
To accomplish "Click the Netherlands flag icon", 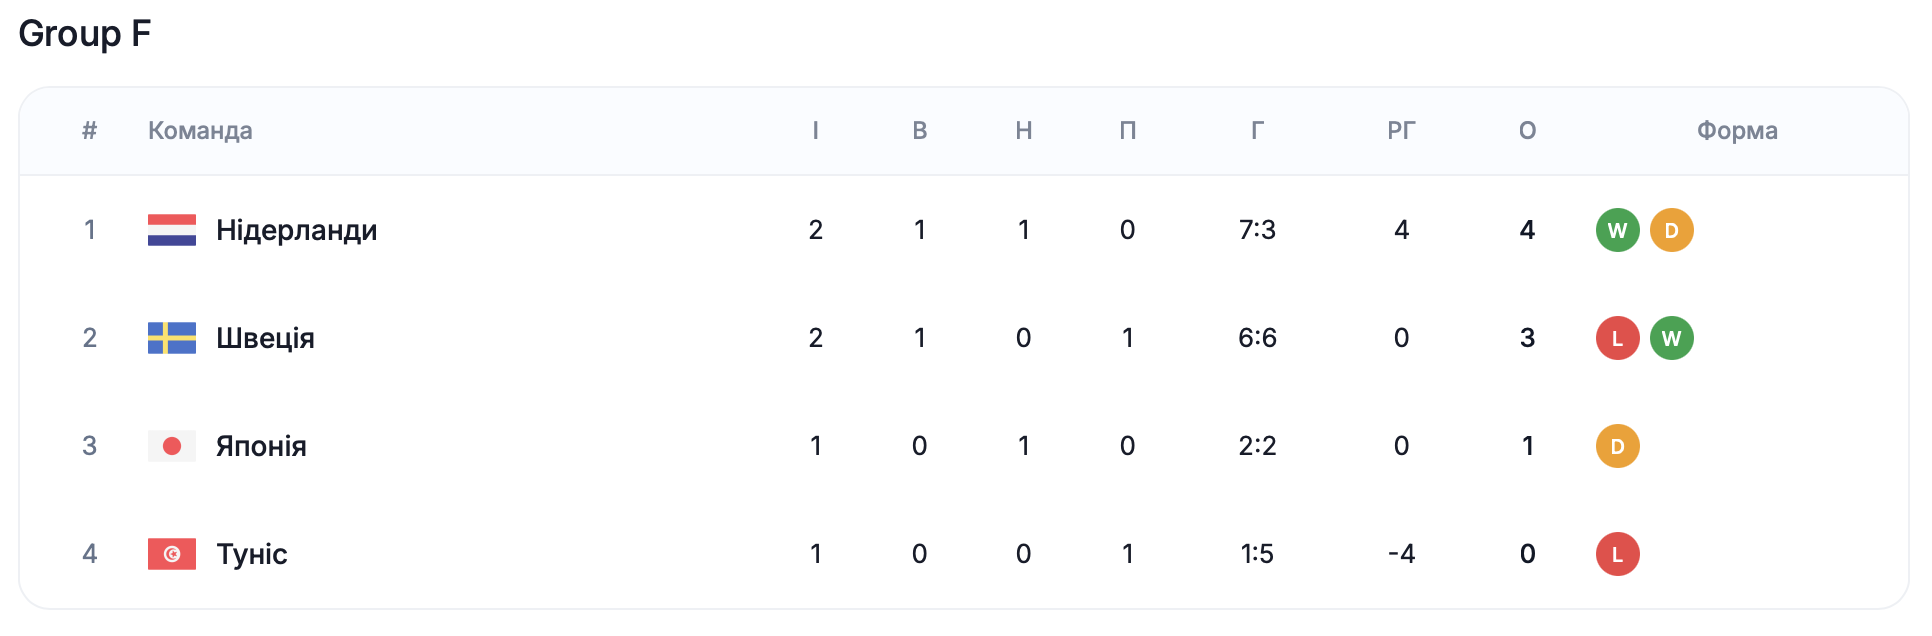I will pos(172,230).
